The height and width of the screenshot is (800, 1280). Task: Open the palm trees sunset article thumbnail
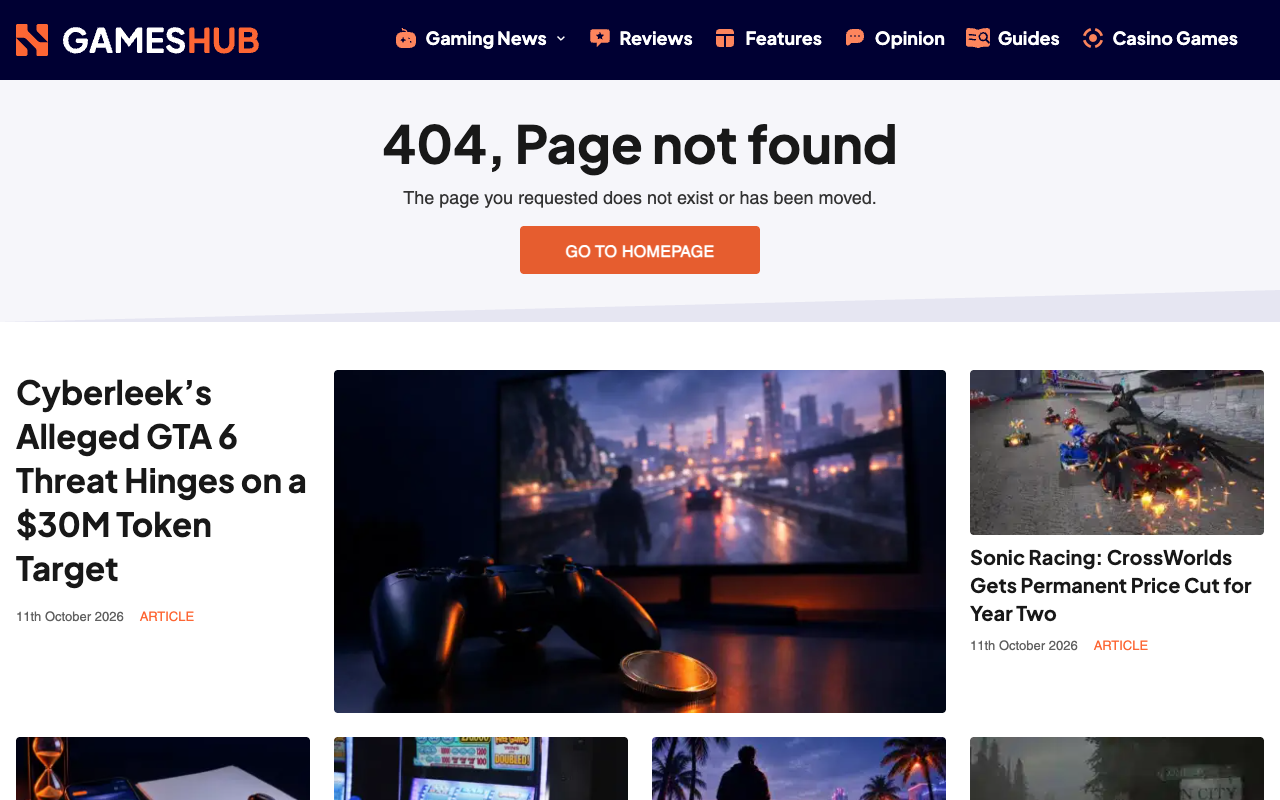click(x=799, y=768)
